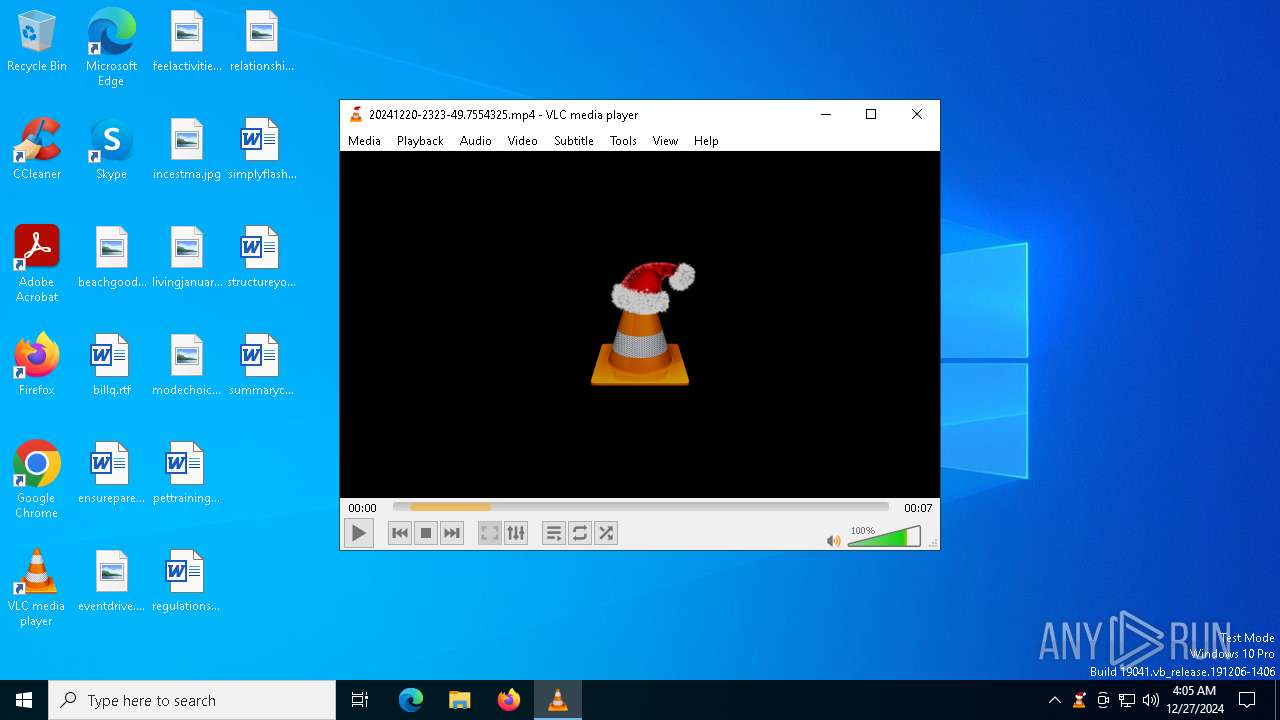Viewport: 1280px width, 720px height.
Task: Toggle VLC fullscreen video mode
Action: [489, 533]
